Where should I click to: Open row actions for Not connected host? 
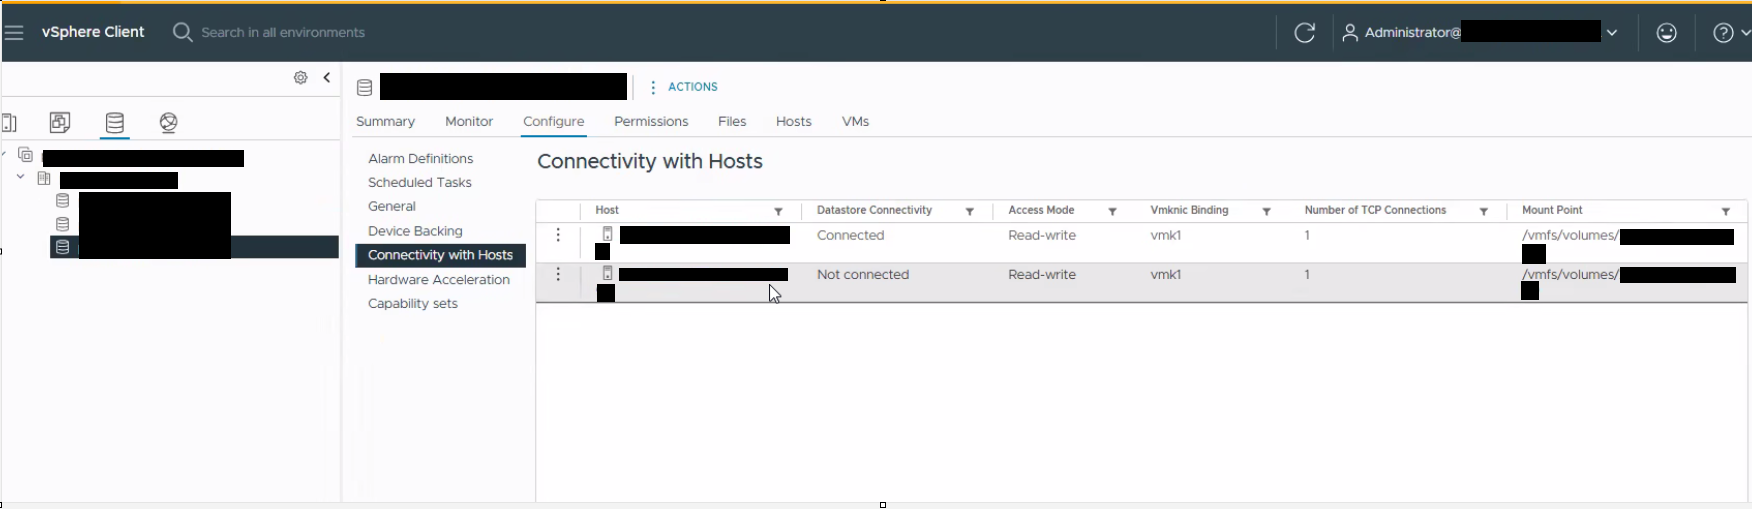pyautogui.click(x=558, y=274)
